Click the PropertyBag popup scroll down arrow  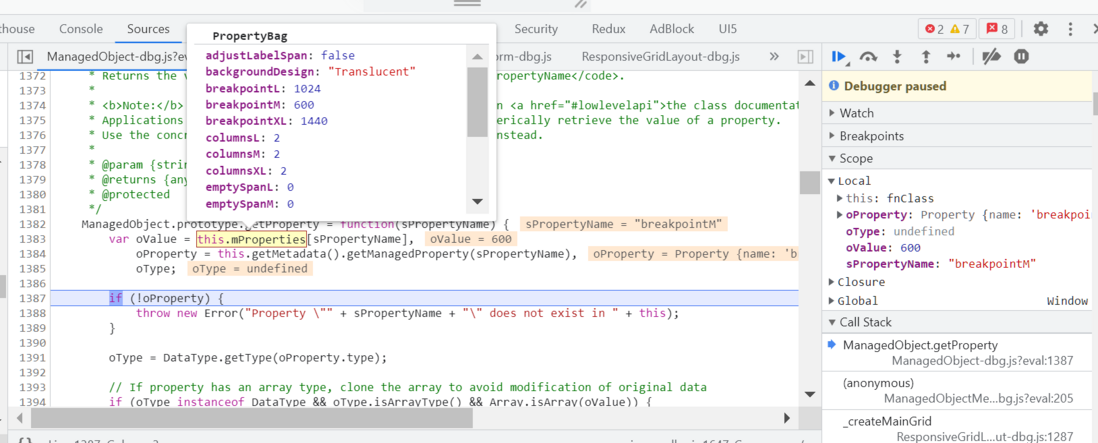[x=478, y=202]
